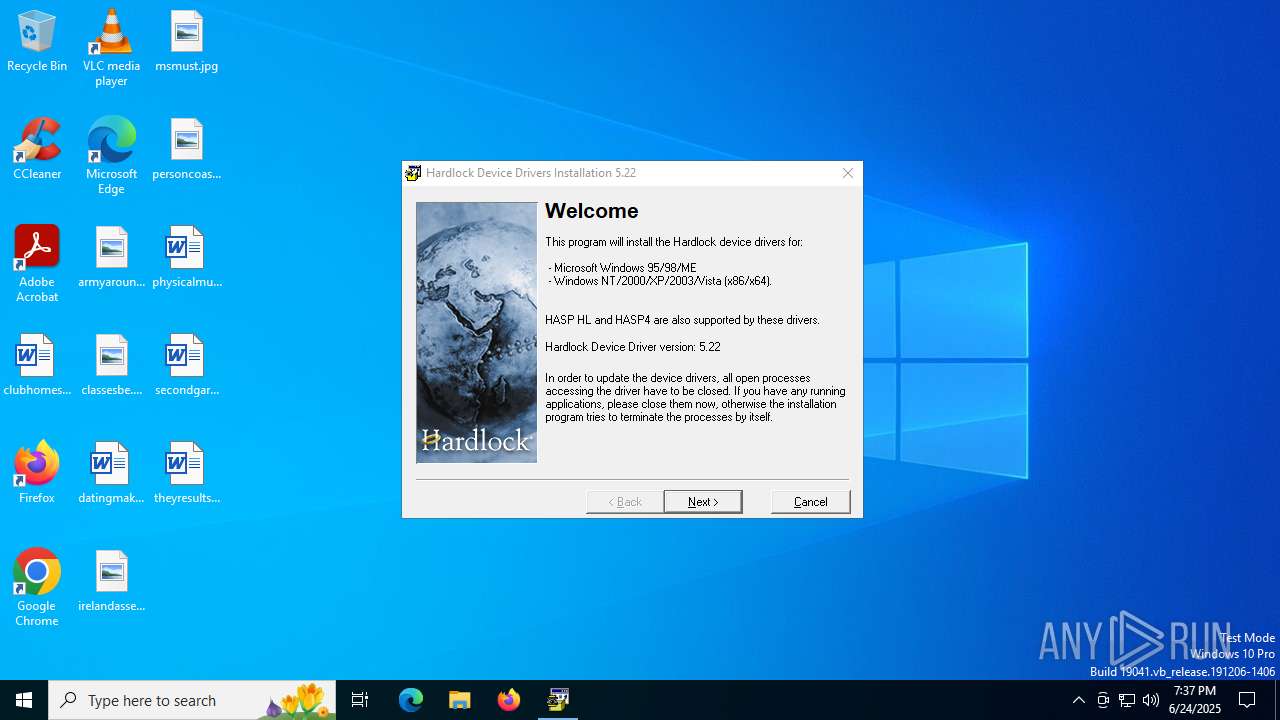Click the Hardlock title bar icon
Image resolution: width=1280 pixels, height=720 pixels.
(413, 173)
